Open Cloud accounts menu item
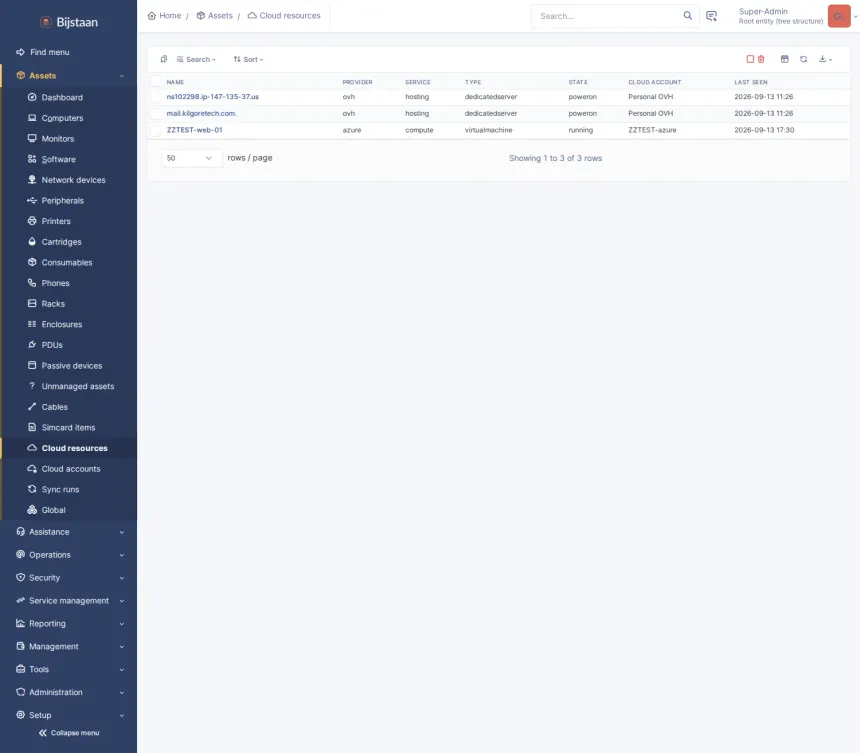 [x=71, y=469]
